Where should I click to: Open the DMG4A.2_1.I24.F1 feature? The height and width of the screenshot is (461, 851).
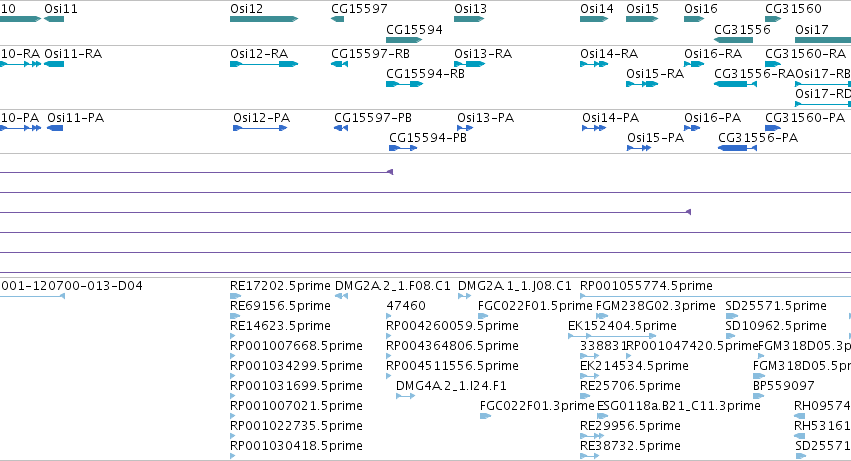pos(405,396)
